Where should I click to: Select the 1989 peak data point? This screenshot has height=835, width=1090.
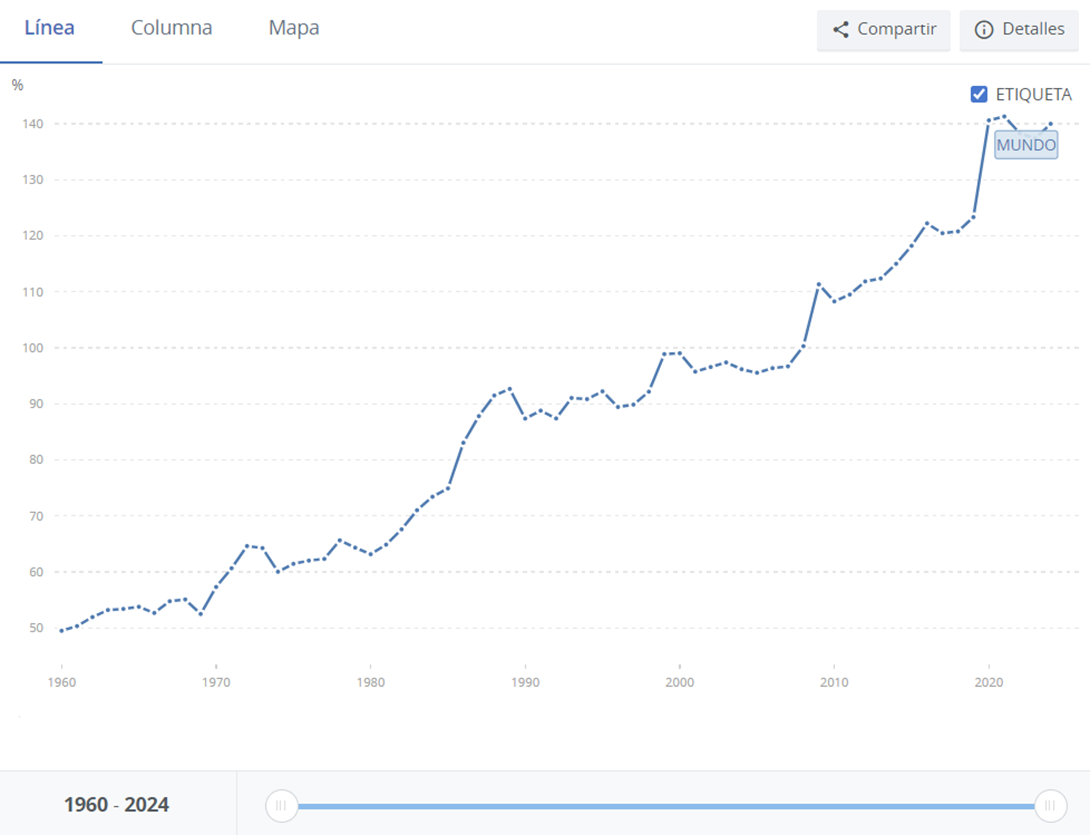(x=510, y=389)
